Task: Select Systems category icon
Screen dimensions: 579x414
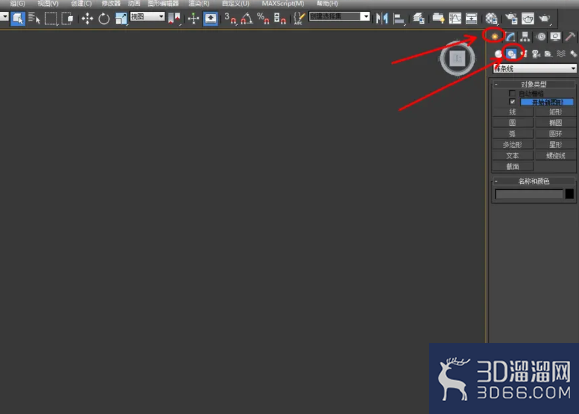Action: [573, 54]
